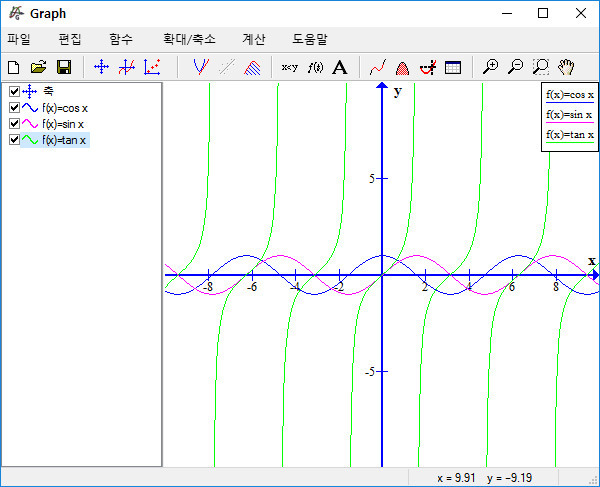Click Insert tangent toolbar icon
The height and width of the screenshot is (487, 600).
coord(201,67)
